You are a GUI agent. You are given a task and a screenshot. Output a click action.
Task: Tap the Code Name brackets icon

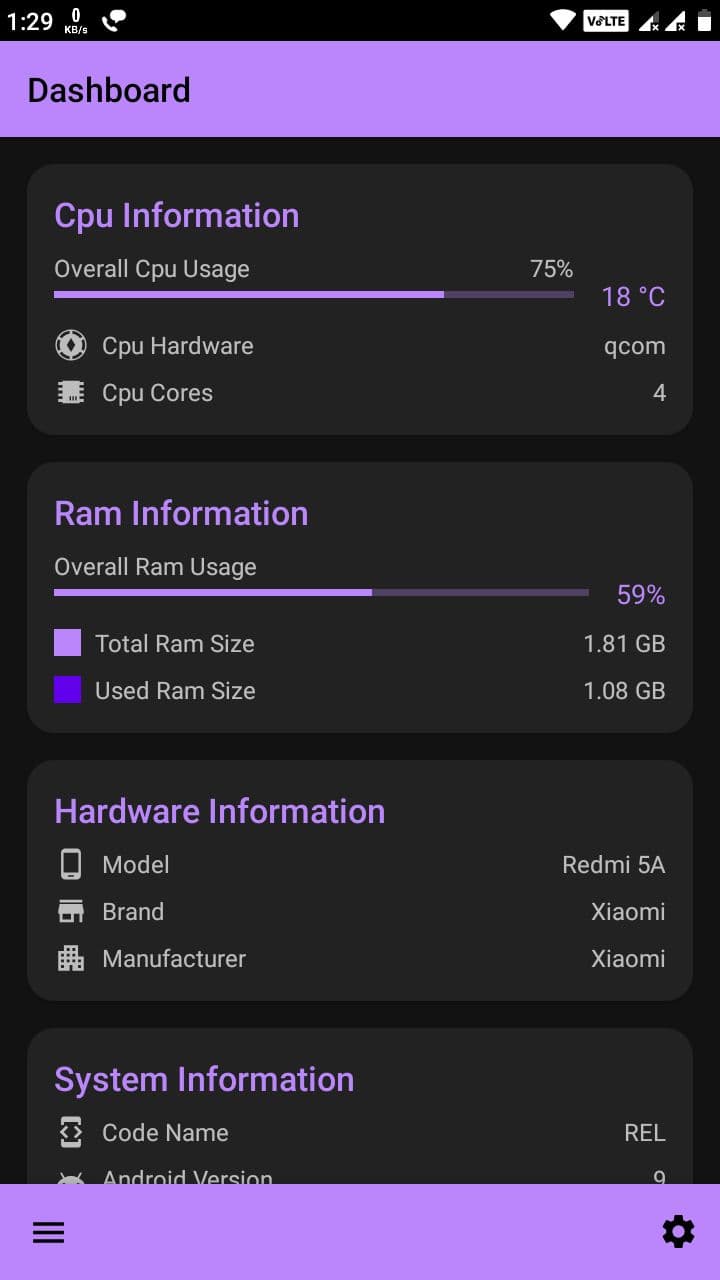tap(70, 1132)
